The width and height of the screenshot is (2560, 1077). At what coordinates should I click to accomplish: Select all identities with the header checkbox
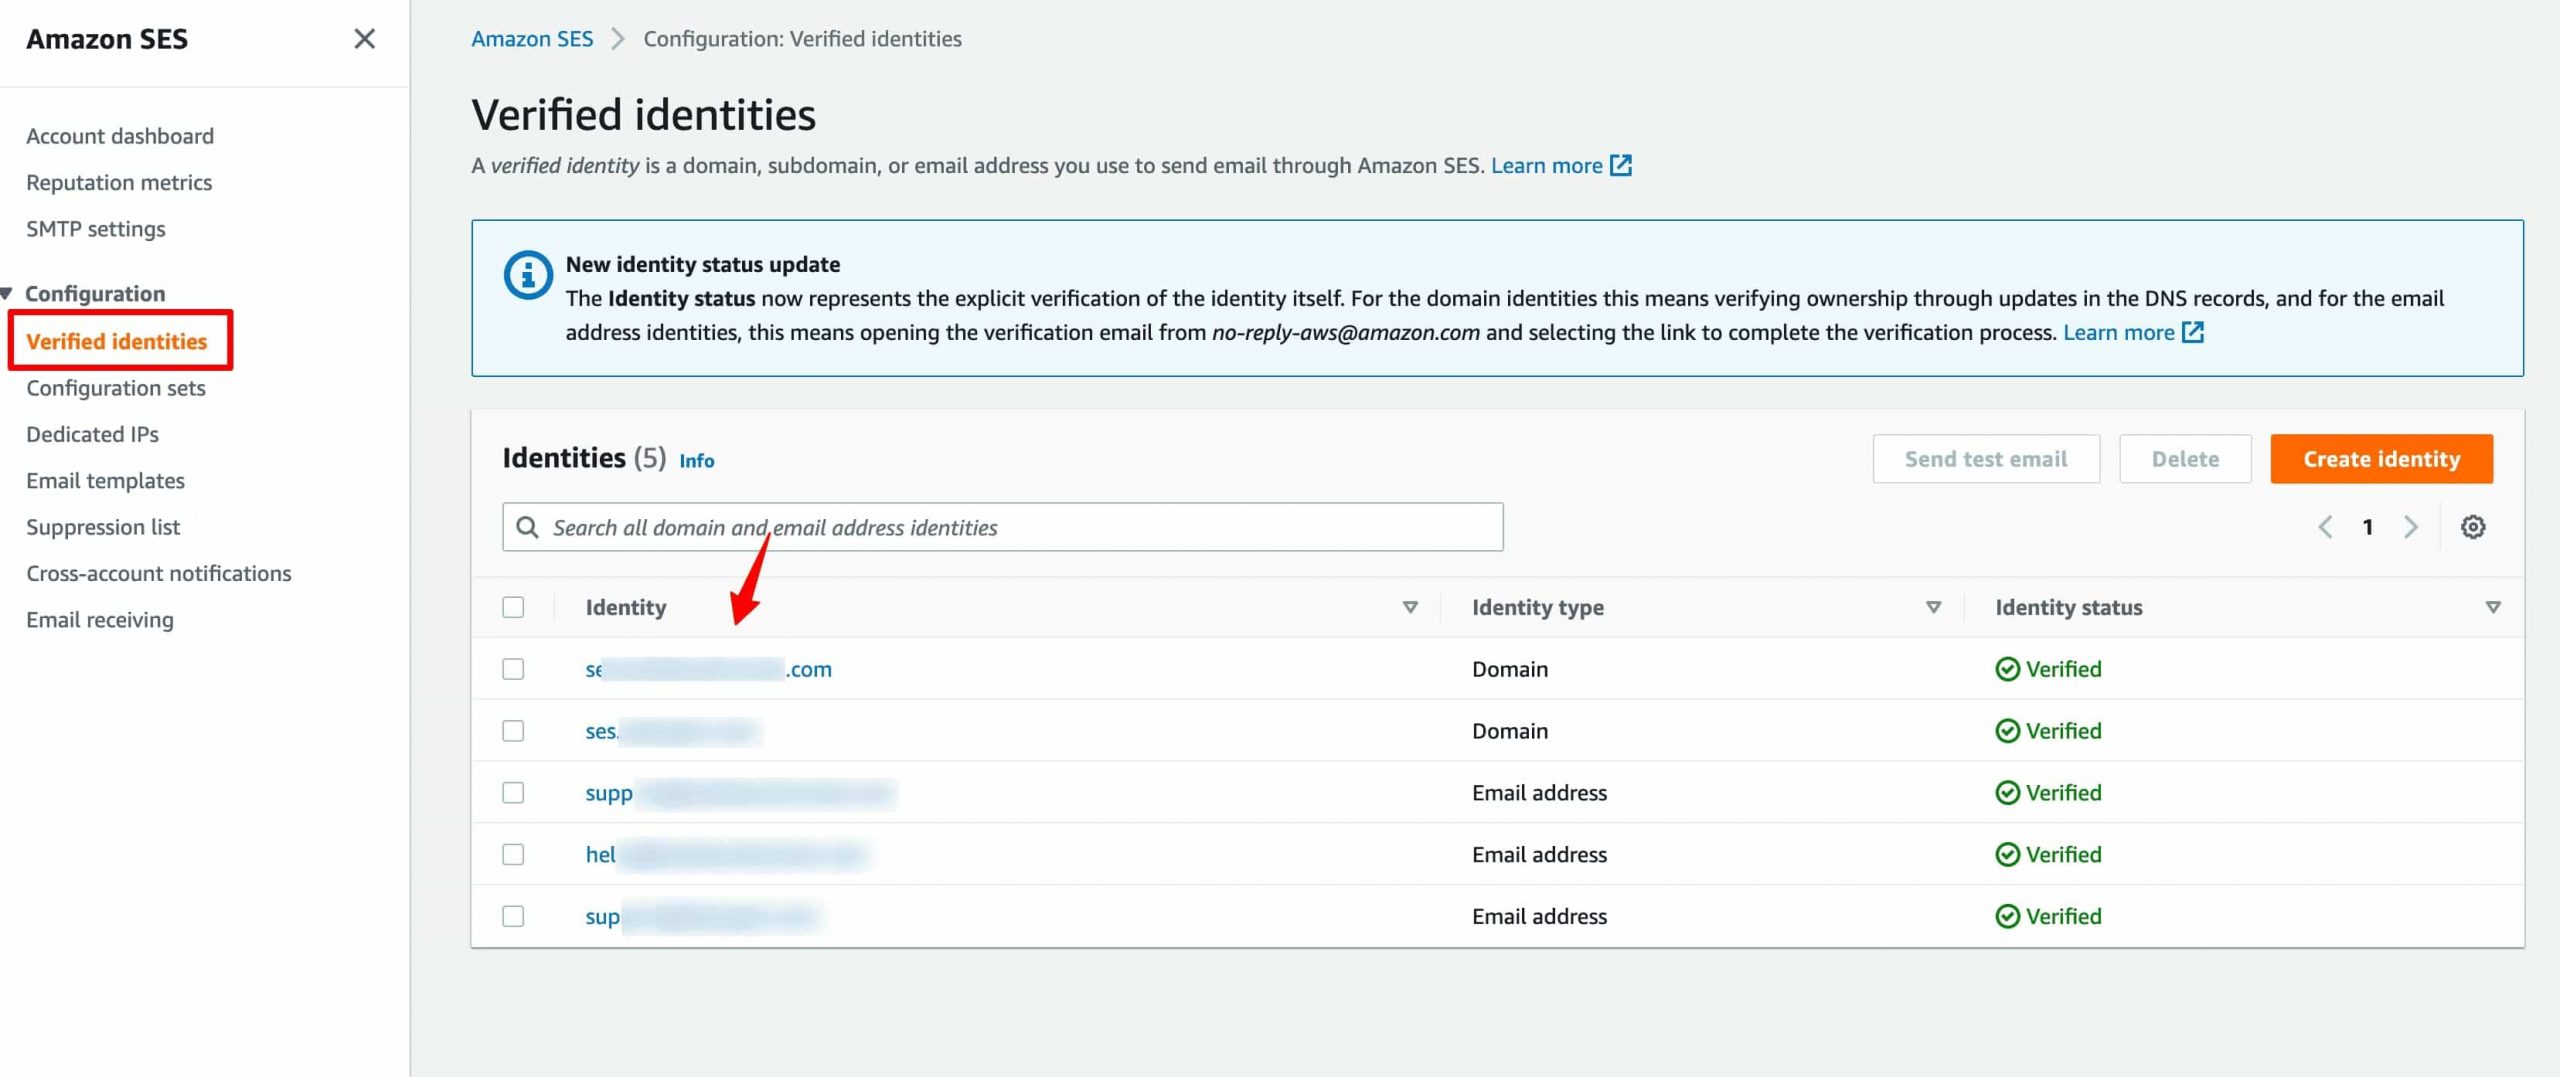coord(513,607)
